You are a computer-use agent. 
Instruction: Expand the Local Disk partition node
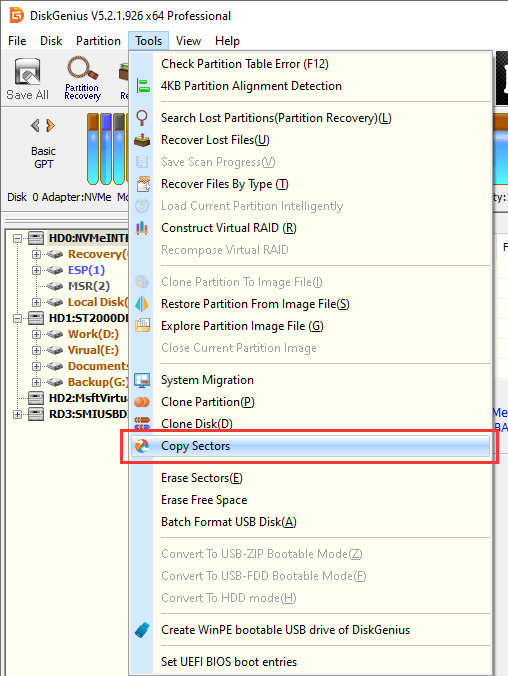36,302
